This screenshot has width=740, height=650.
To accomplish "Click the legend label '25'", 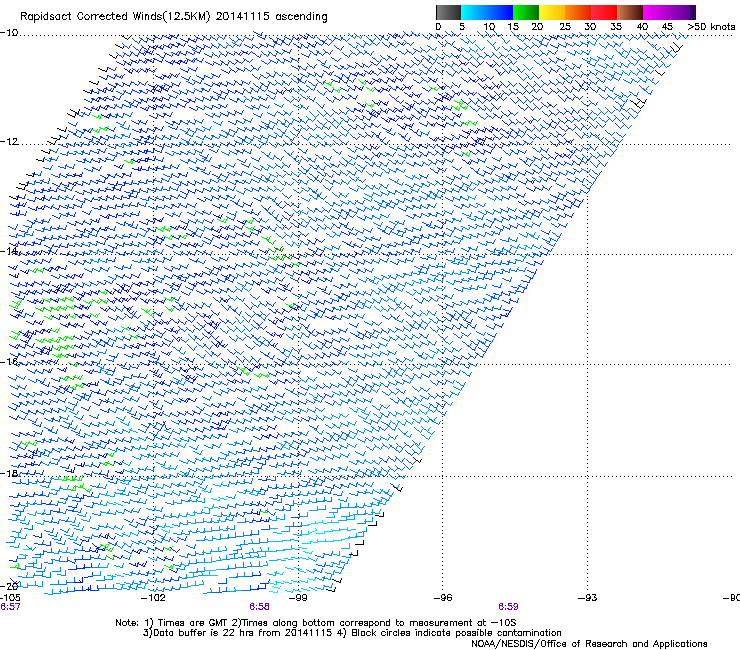I will pos(564,27).
